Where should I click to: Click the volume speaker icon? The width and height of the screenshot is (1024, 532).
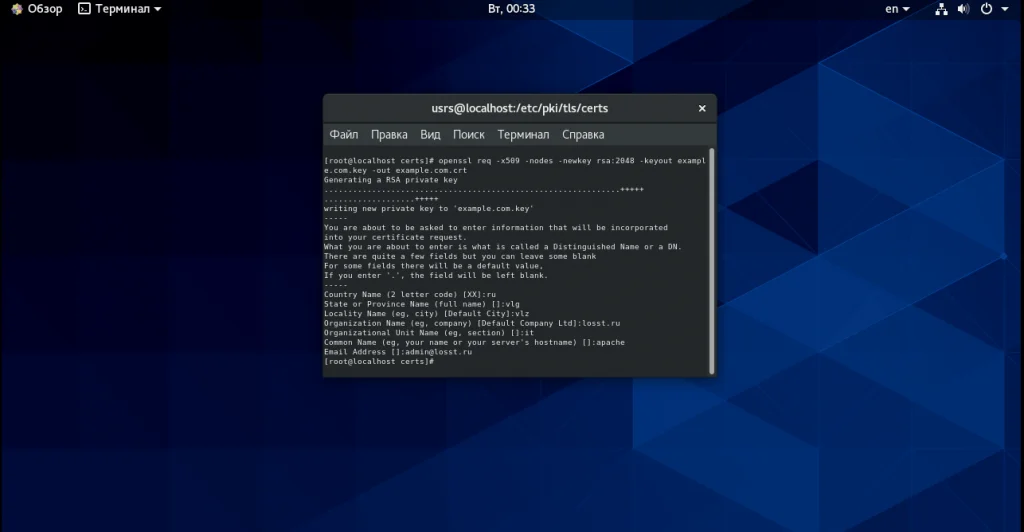[x=963, y=9]
